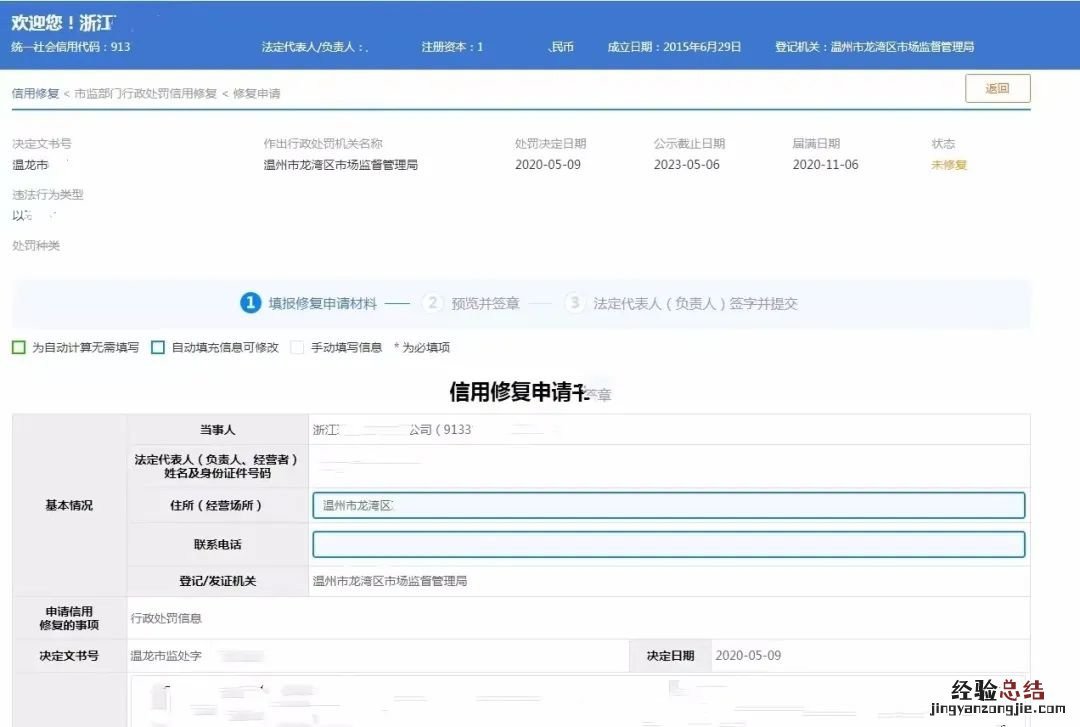The height and width of the screenshot is (727, 1080).
Task: Switch to 预览并签章 step
Action: 485,304
